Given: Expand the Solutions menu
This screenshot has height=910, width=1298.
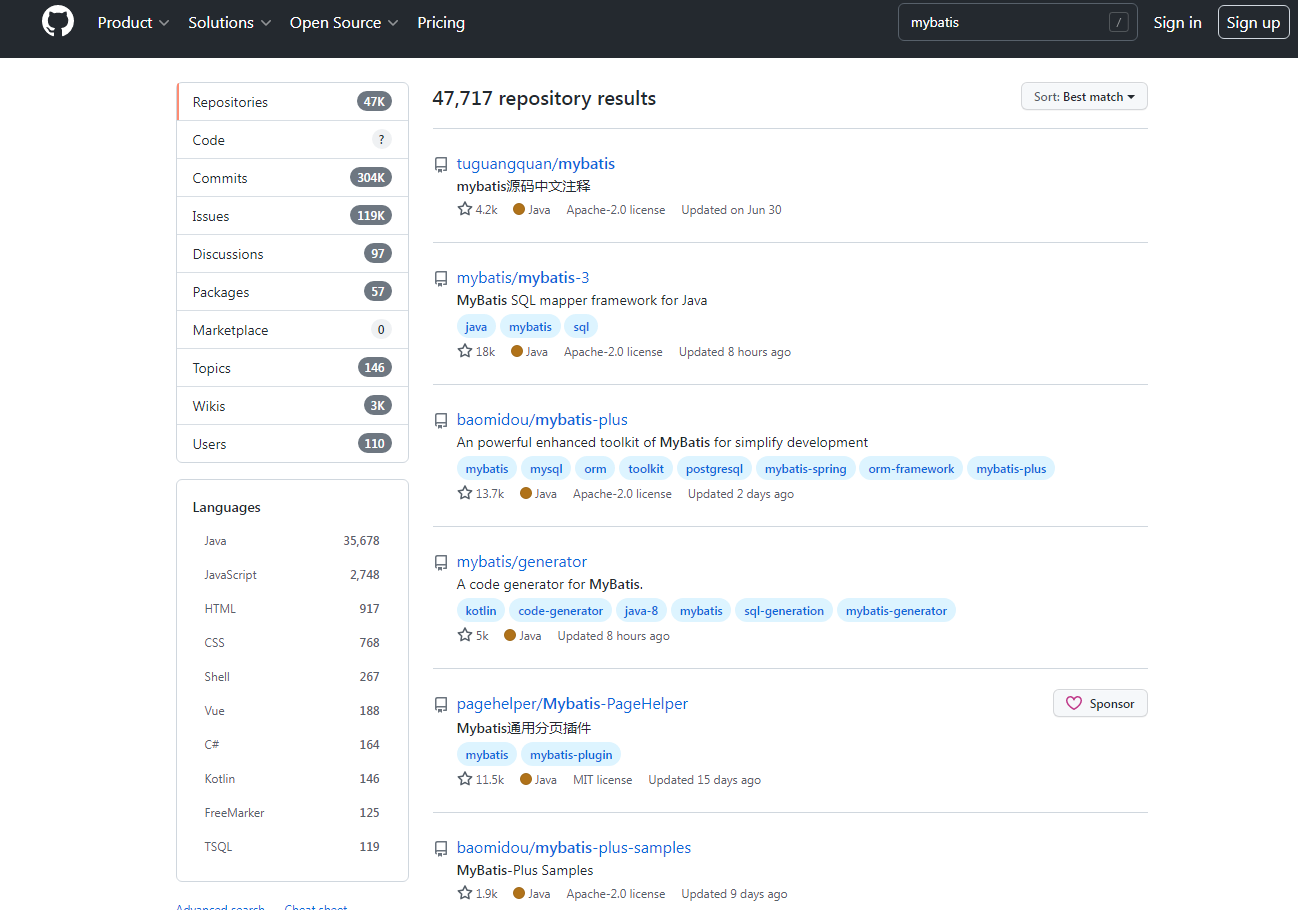Looking at the screenshot, I should 229,22.
